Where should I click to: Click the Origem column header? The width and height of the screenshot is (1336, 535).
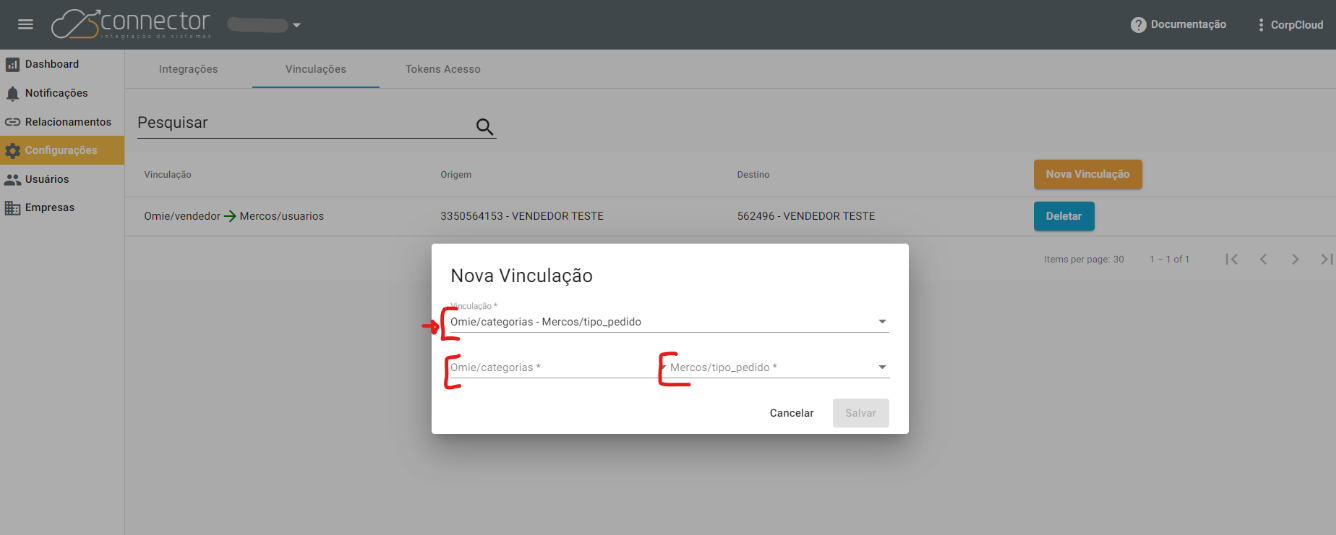pos(456,175)
